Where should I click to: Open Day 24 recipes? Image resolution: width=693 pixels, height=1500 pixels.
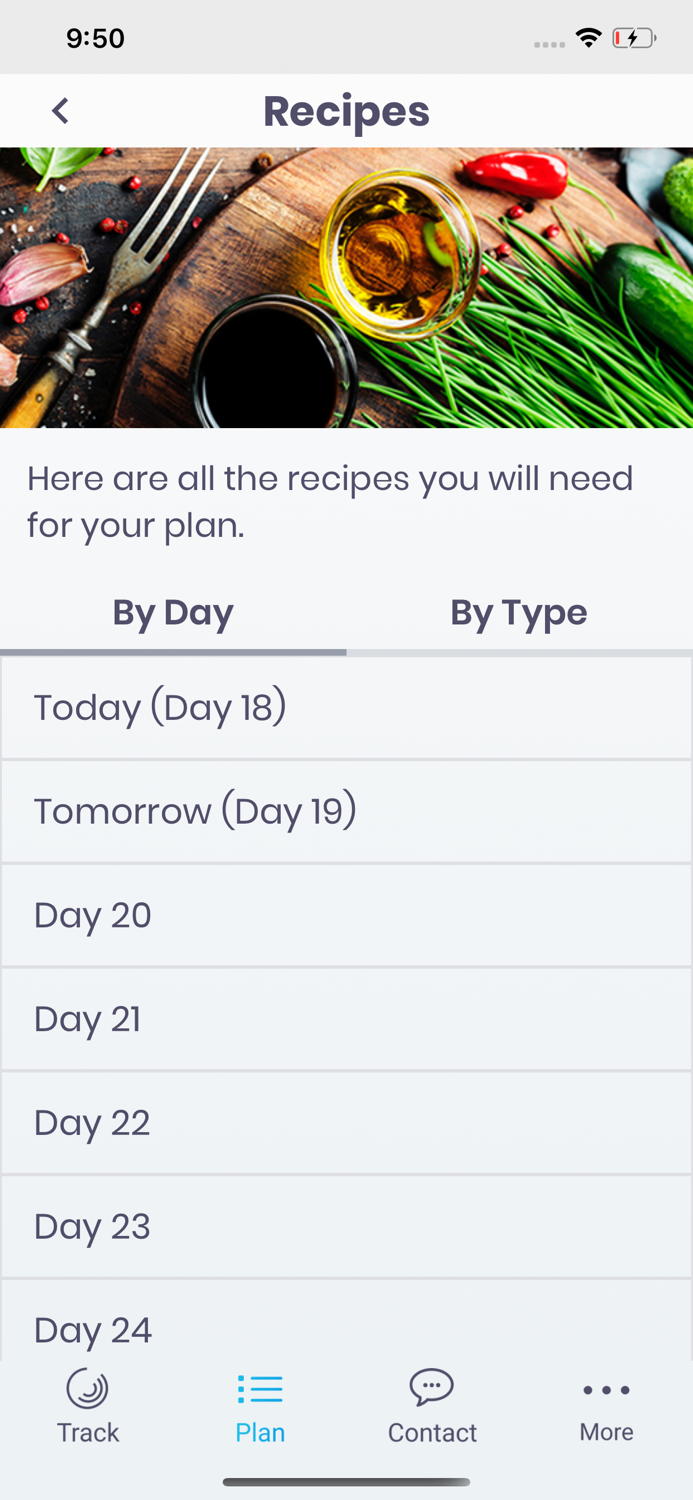click(x=346, y=1330)
